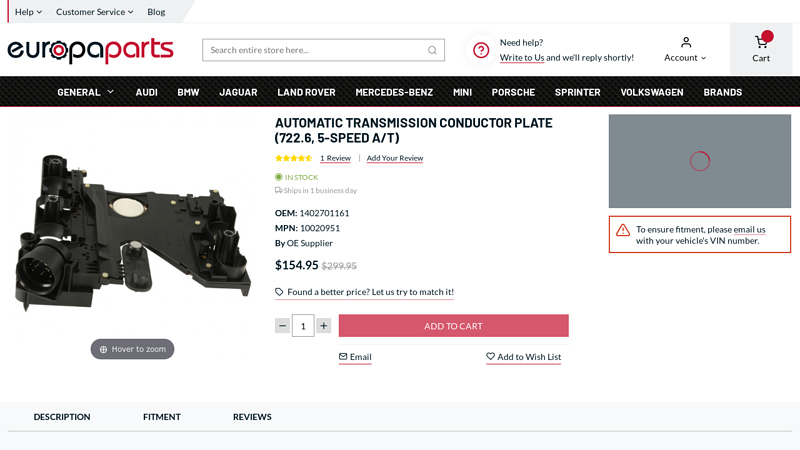Click the Add to Cart button

(453, 326)
